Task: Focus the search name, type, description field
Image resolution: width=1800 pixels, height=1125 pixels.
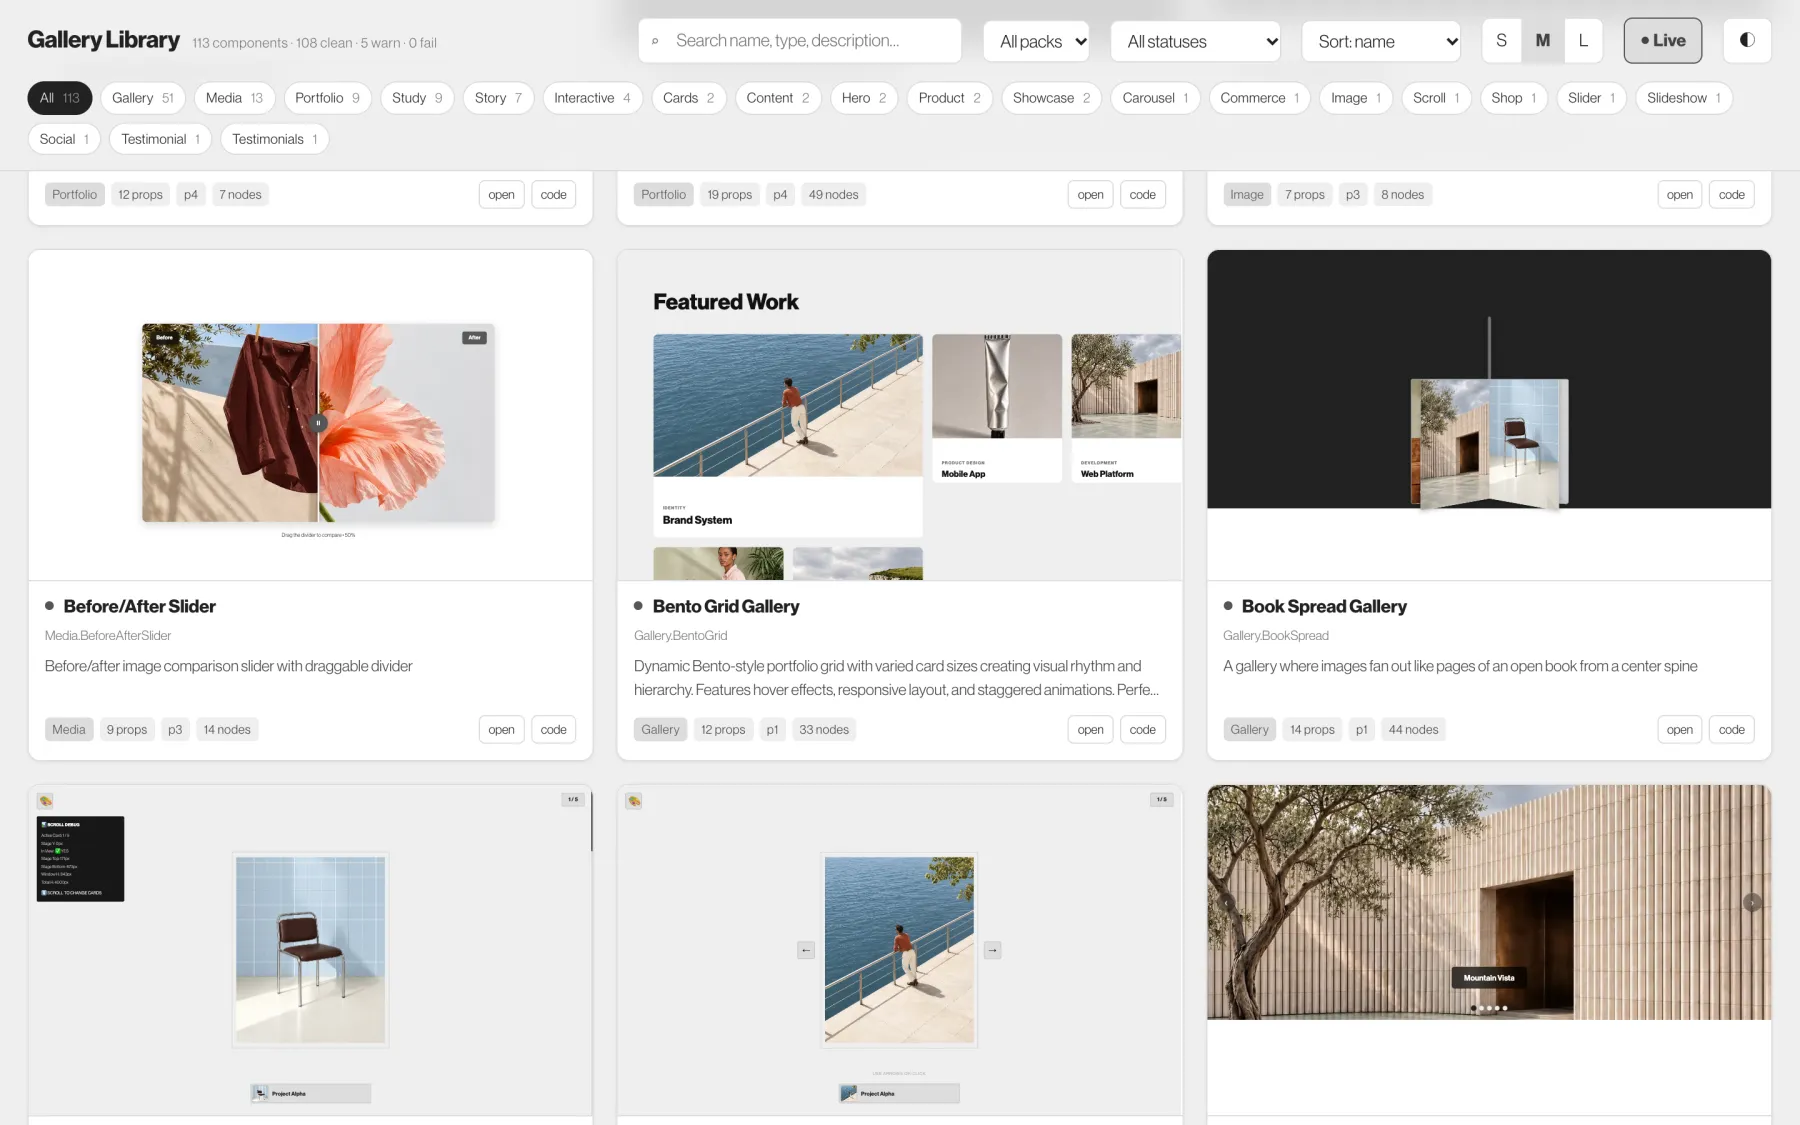Action: point(800,41)
